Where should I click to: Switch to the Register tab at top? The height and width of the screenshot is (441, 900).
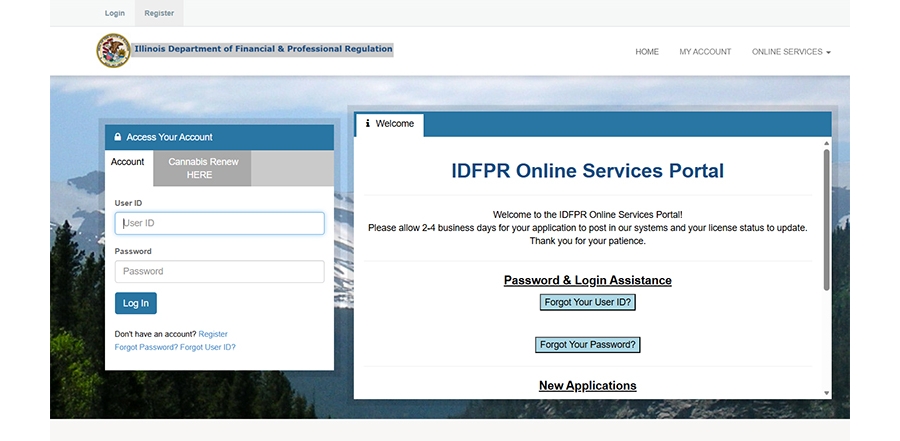point(159,14)
